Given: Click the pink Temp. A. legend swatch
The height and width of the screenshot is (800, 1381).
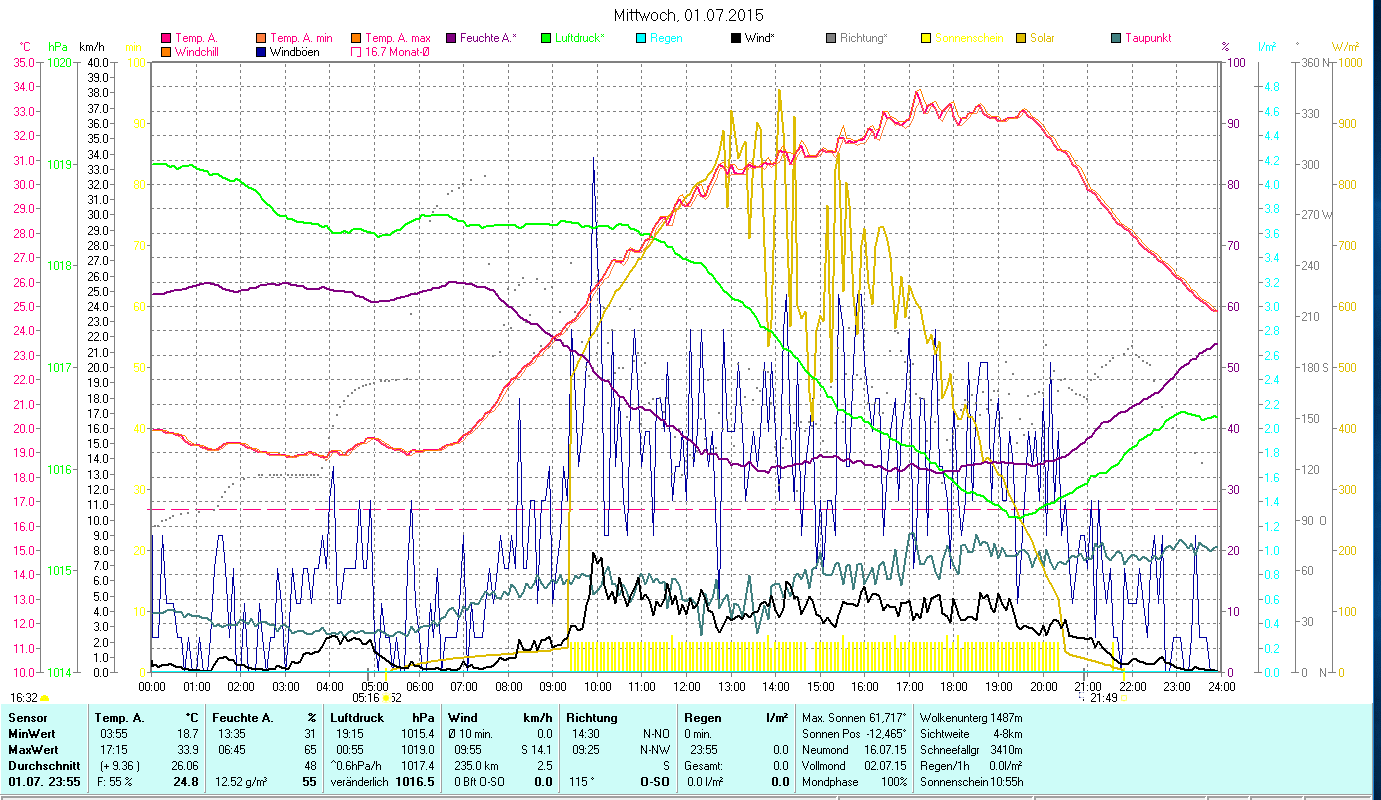Looking at the screenshot, I should [x=166, y=38].
